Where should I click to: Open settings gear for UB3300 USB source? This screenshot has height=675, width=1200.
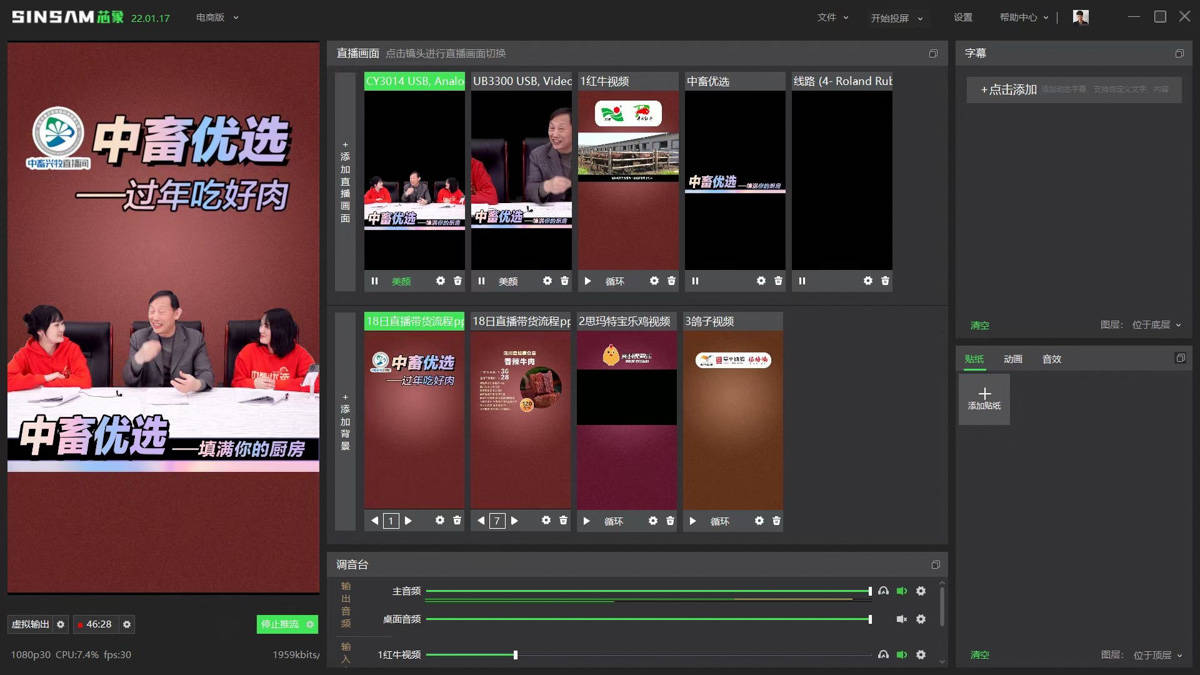click(x=547, y=281)
